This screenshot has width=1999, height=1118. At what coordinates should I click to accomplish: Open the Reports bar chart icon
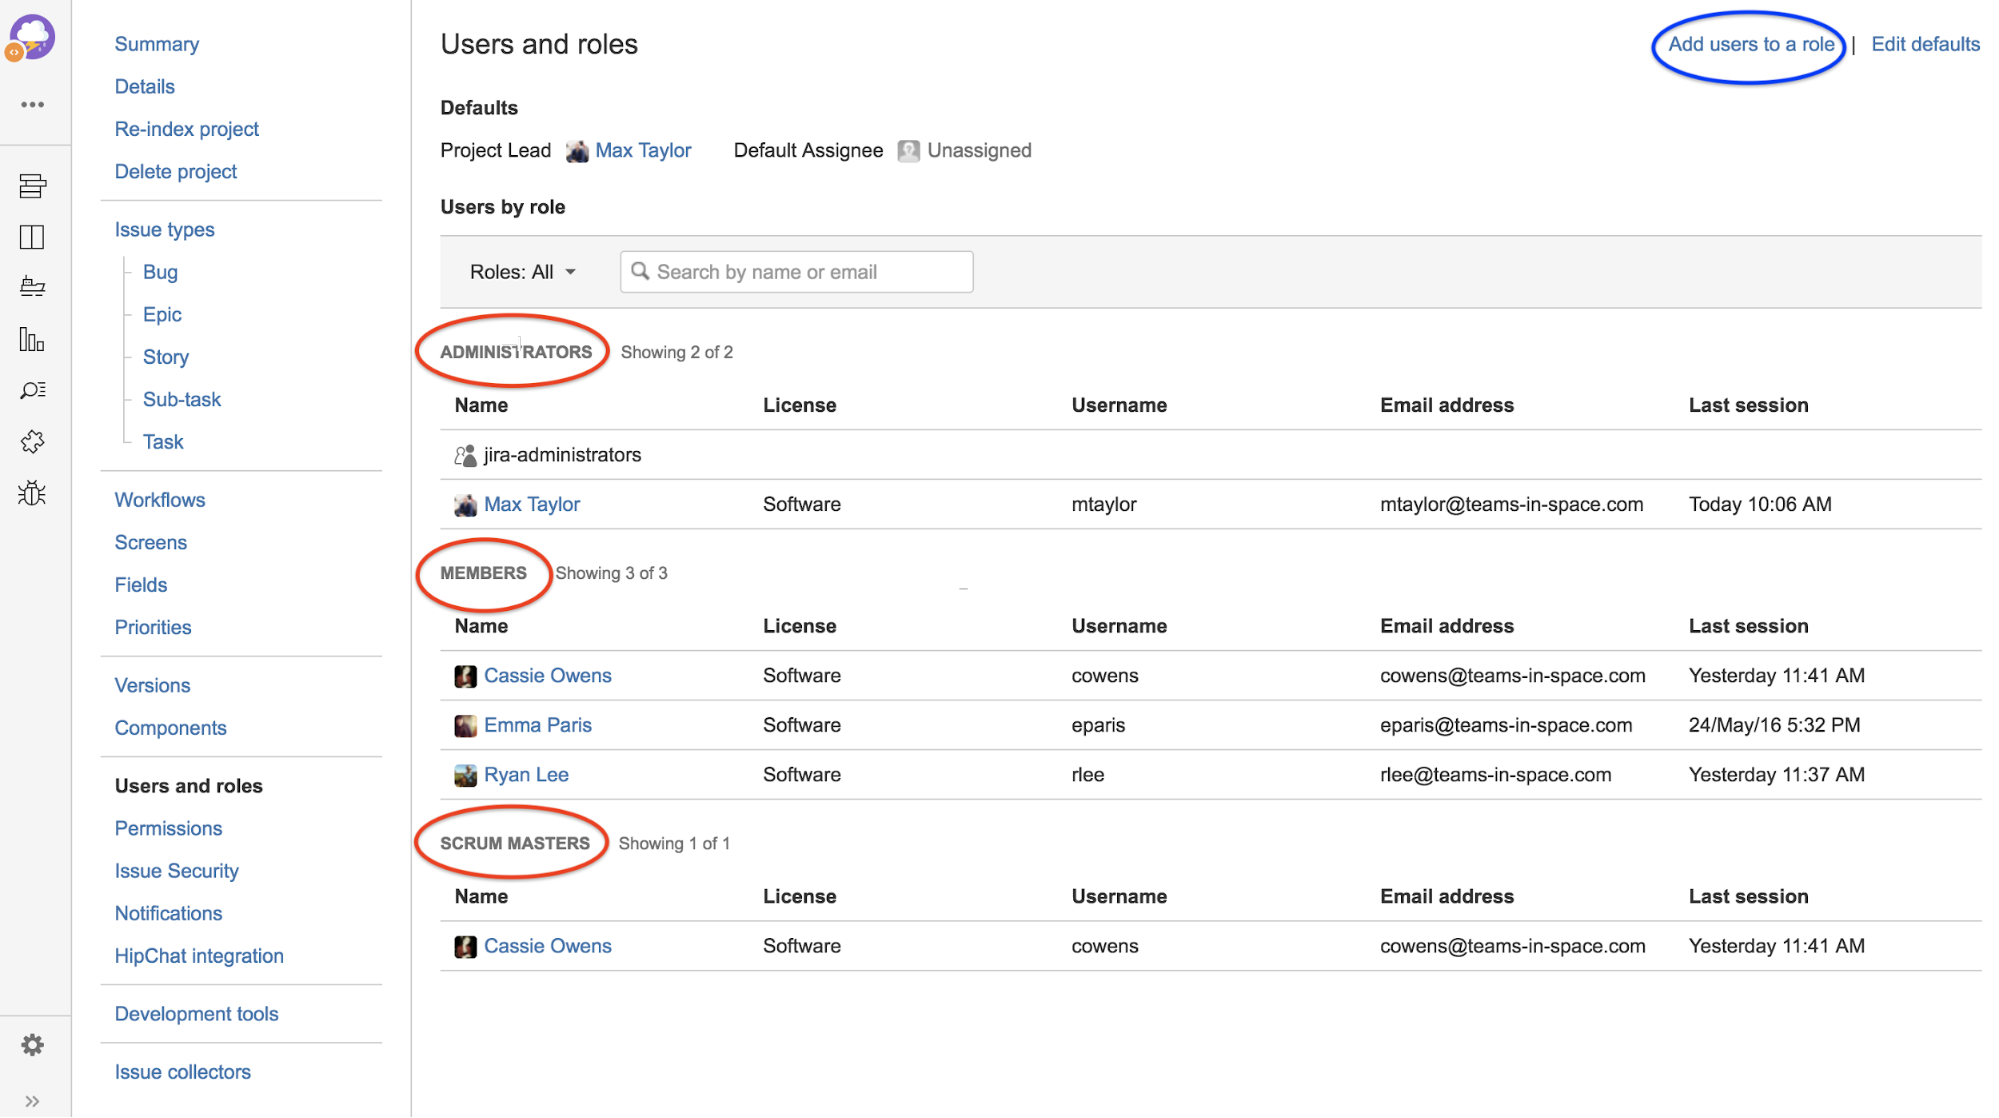[32, 340]
